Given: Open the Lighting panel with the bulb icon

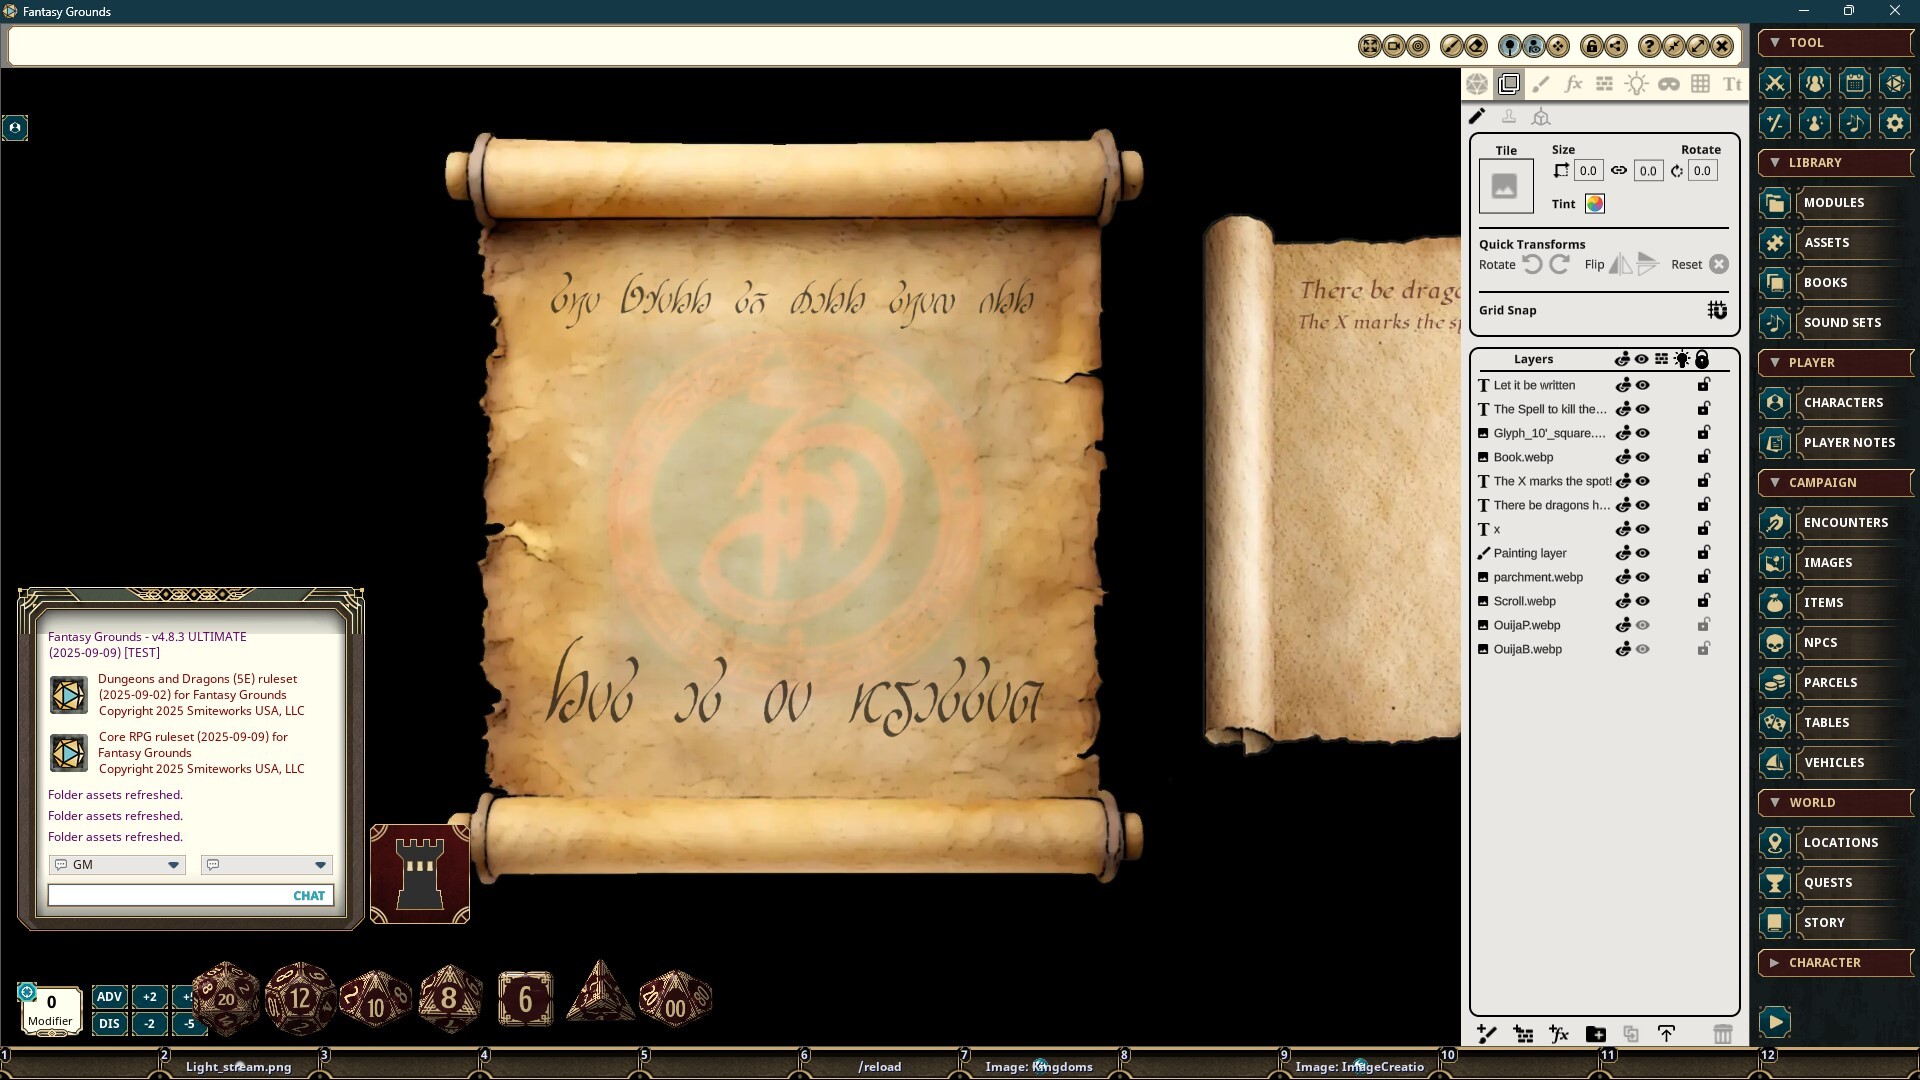Looking at the screenshot, I should (1637, 84).
